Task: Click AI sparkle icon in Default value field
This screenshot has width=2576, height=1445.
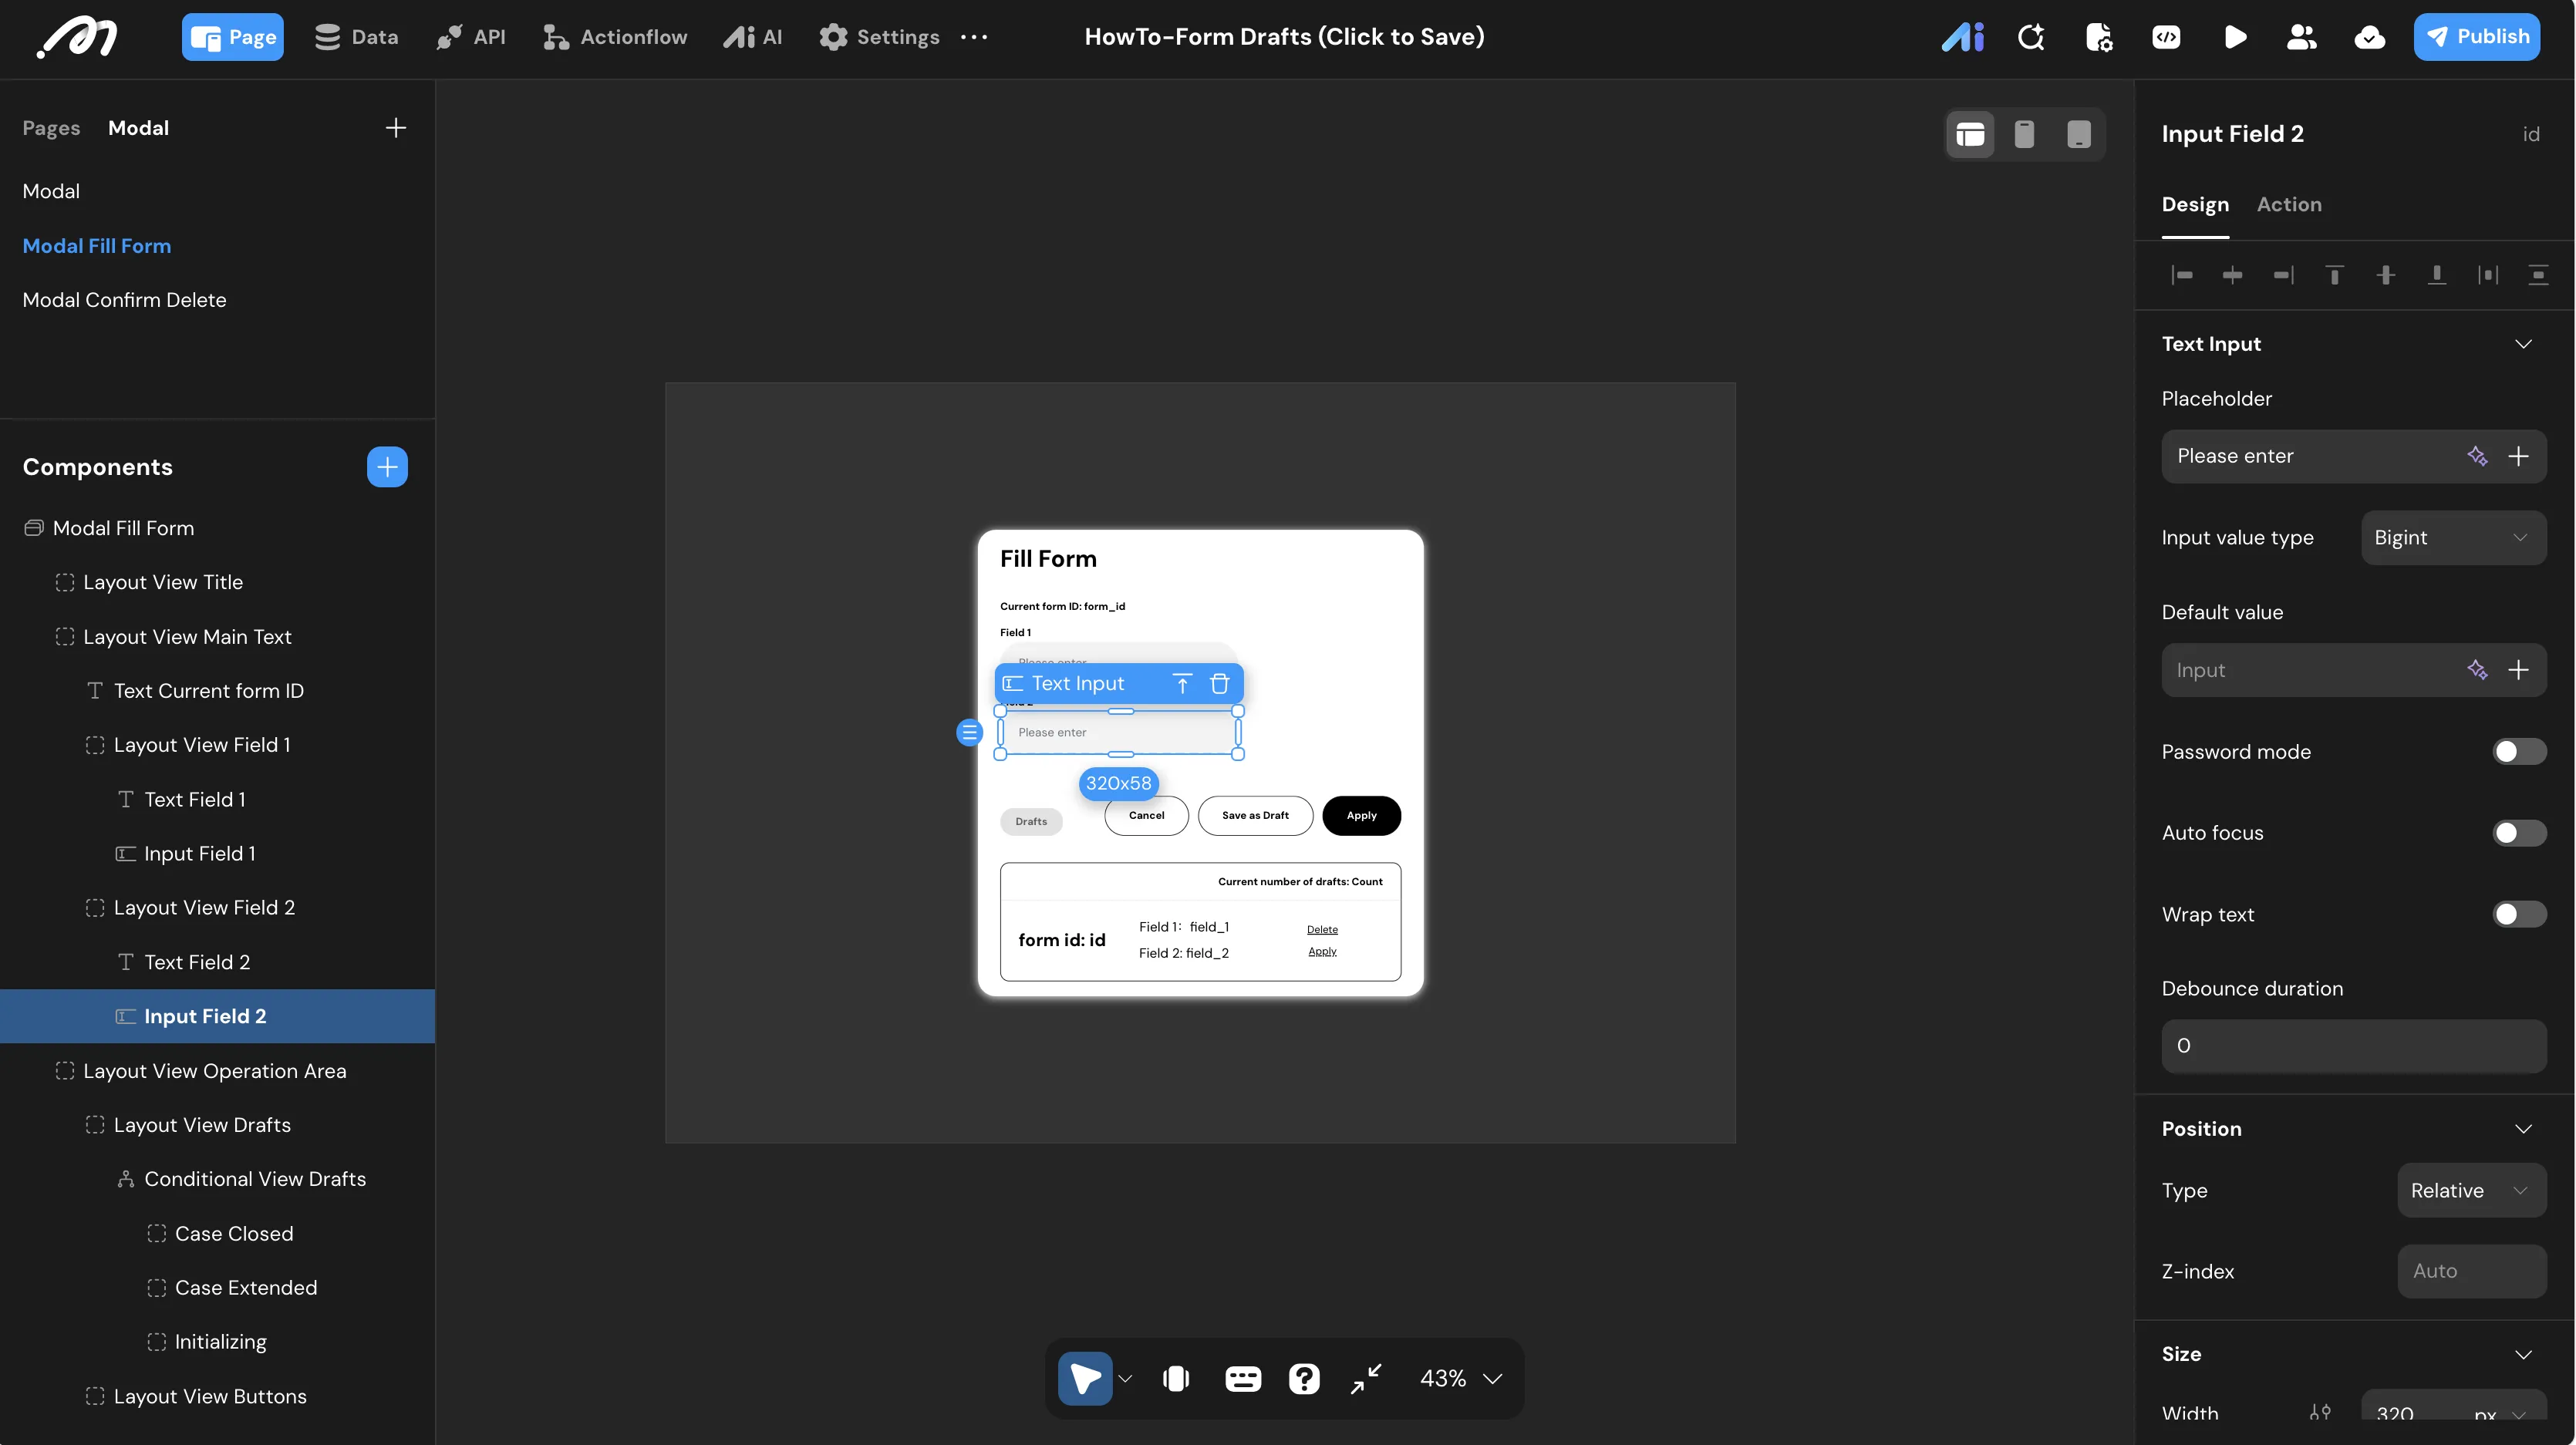Action: pyautogui.click(x=2477, y=670)
